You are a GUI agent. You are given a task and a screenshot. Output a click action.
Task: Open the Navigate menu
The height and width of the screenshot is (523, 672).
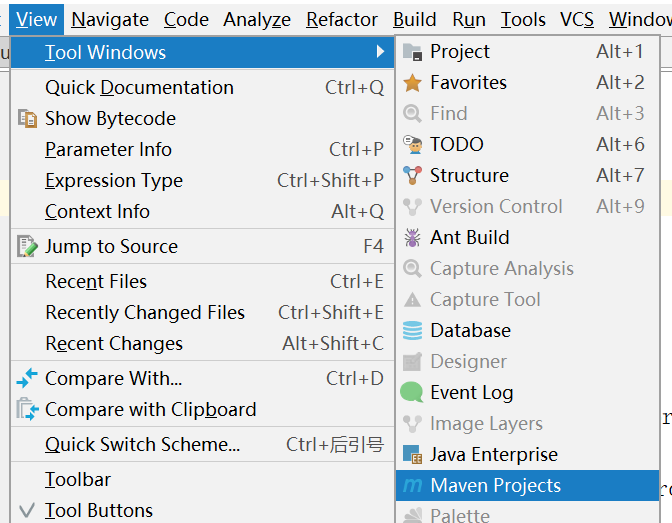click(110, 19)
